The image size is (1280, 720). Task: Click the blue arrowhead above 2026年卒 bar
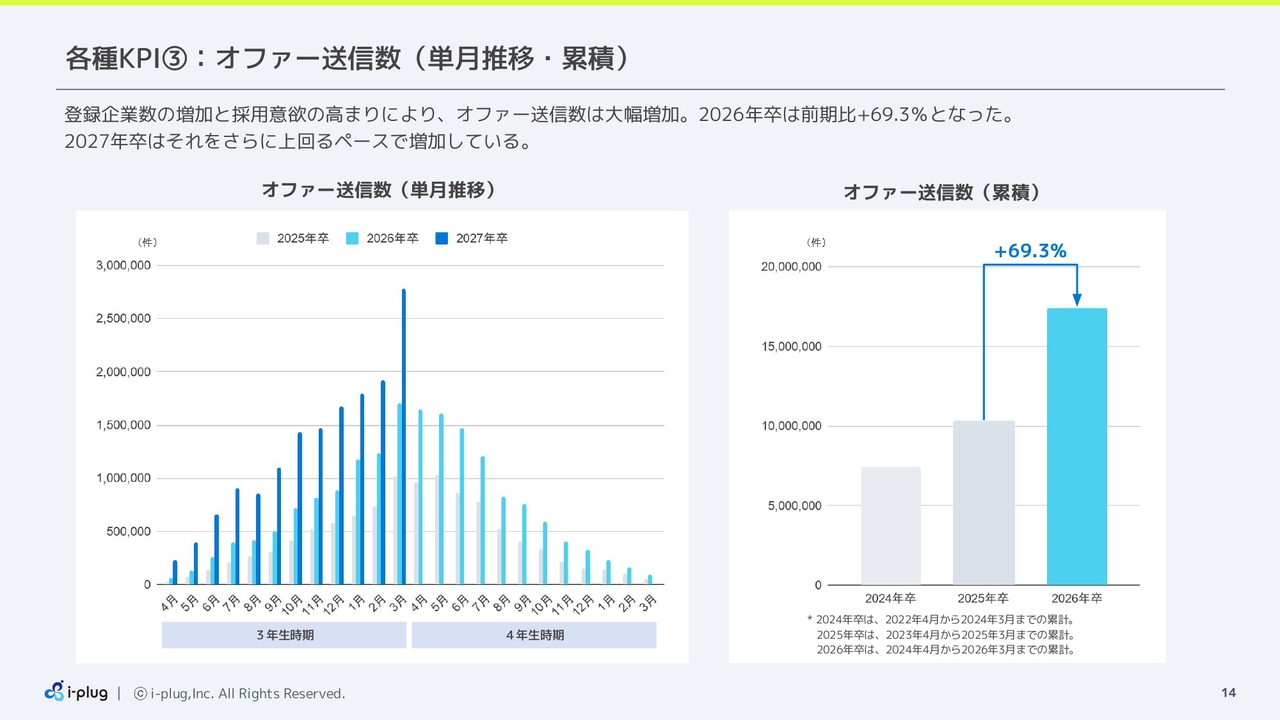pos(1077,300)
